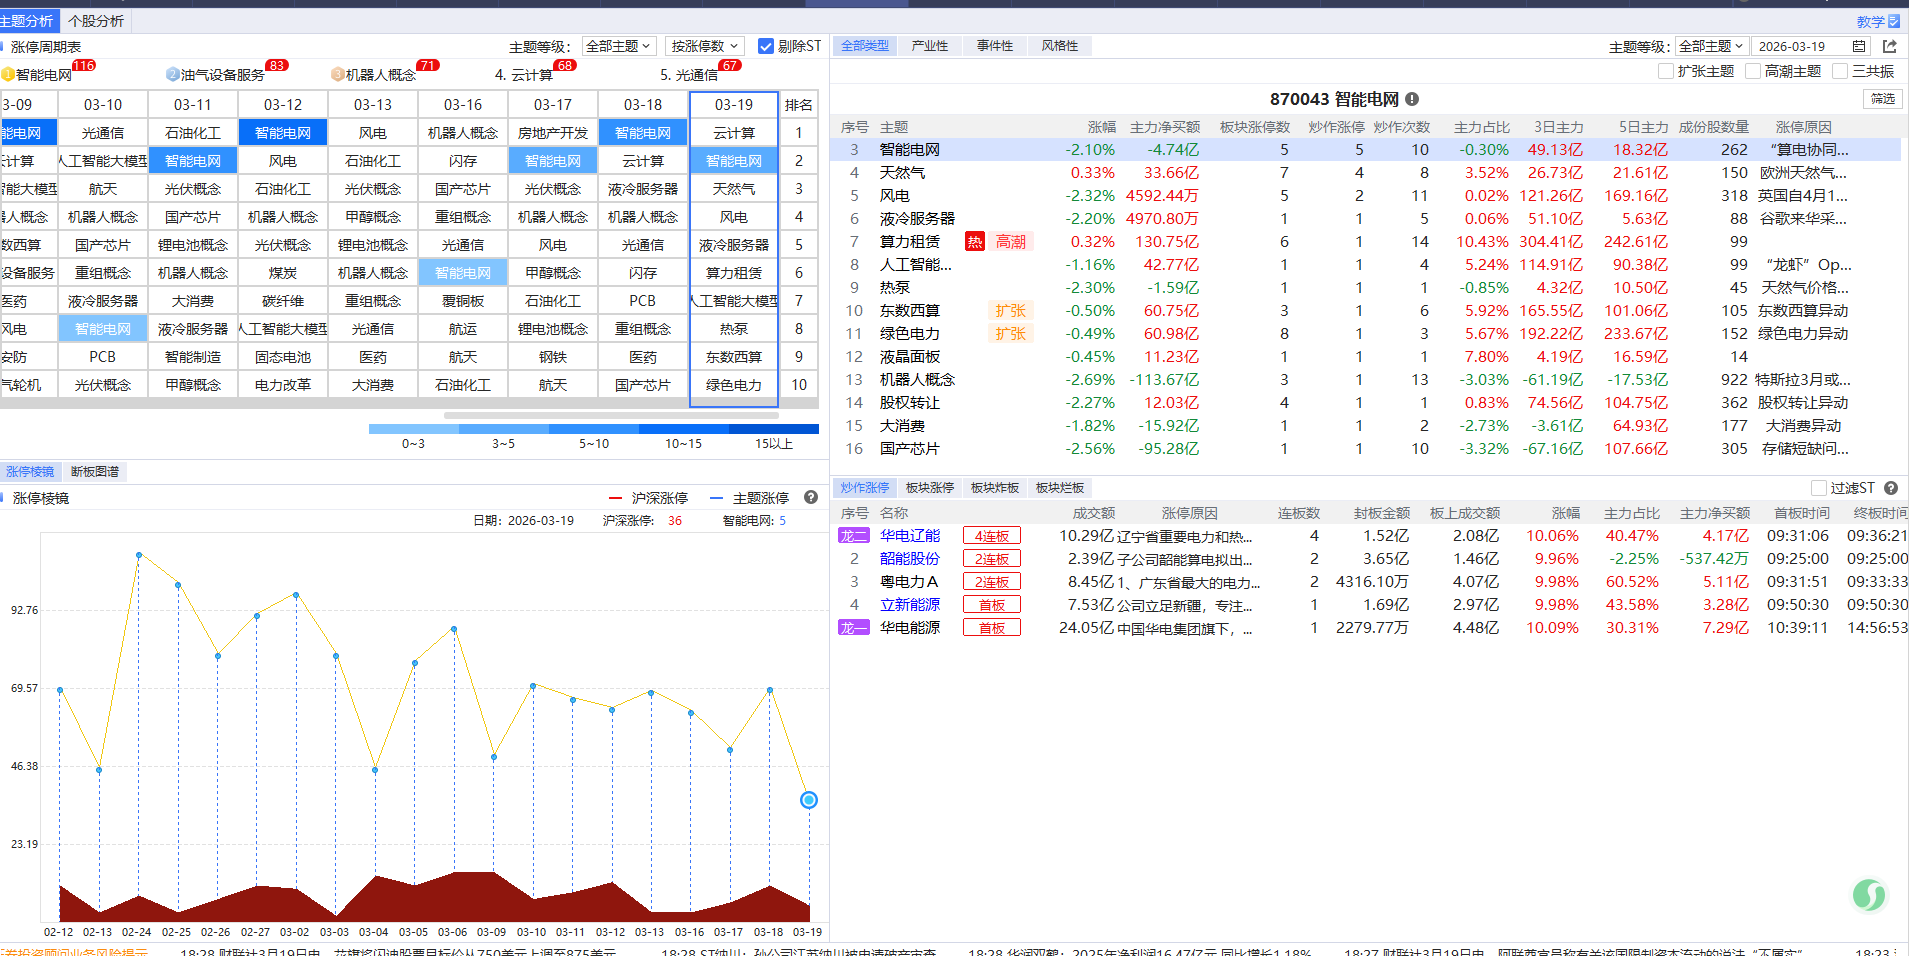Expand right panel 全部主题 level dropdown
The height and width of the screenshot is (956, 1909).
tap(1711, 46)
